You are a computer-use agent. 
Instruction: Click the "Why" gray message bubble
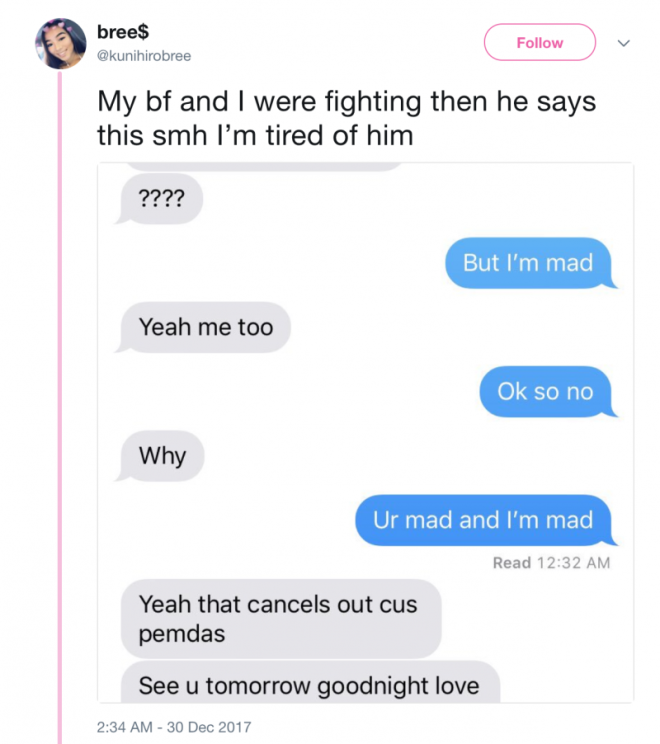160,456
